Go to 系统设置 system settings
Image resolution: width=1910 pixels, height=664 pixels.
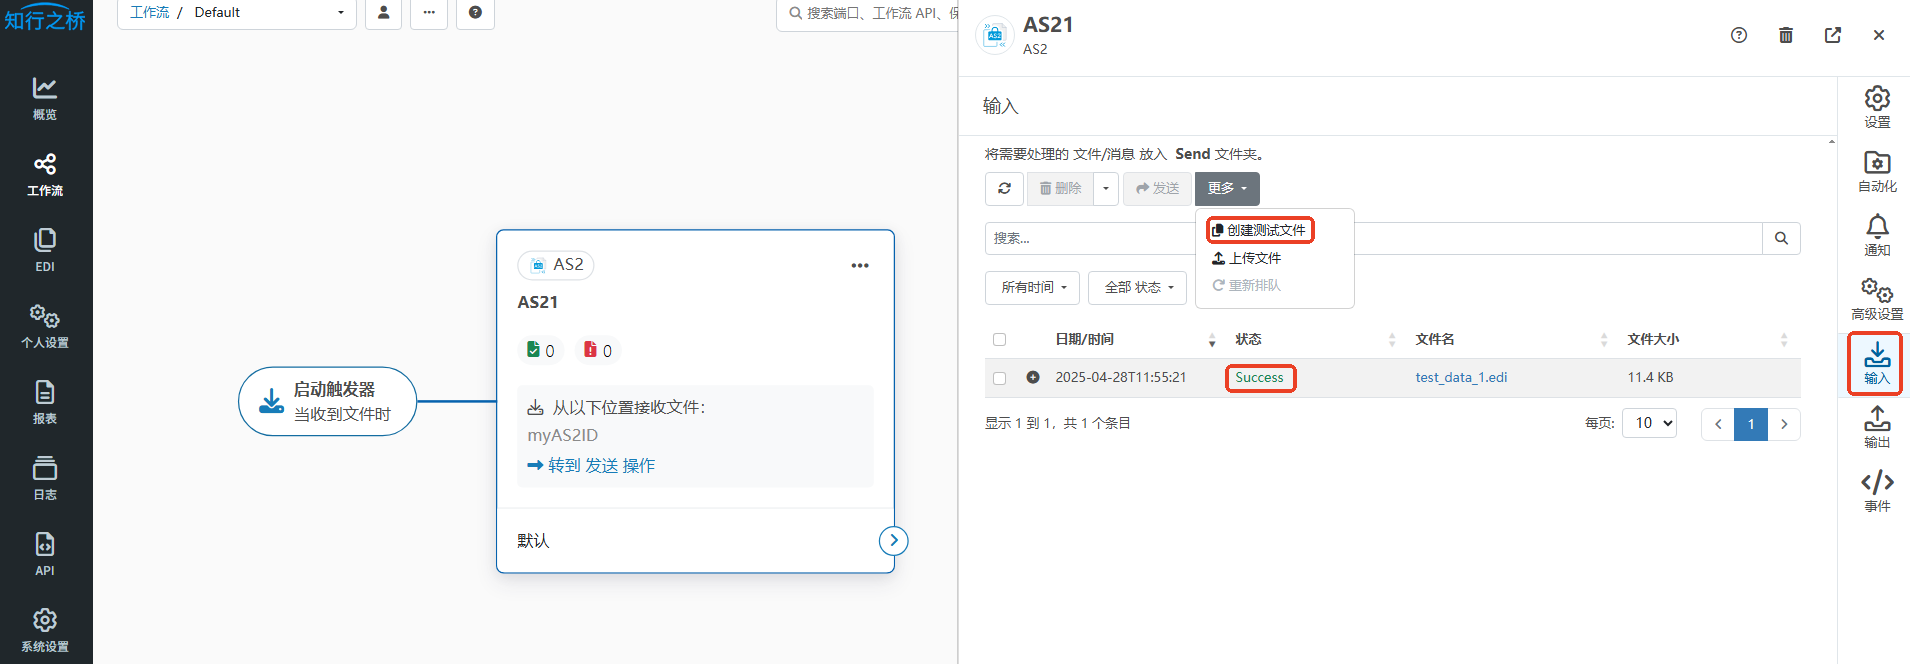click(x=45, y=630)
